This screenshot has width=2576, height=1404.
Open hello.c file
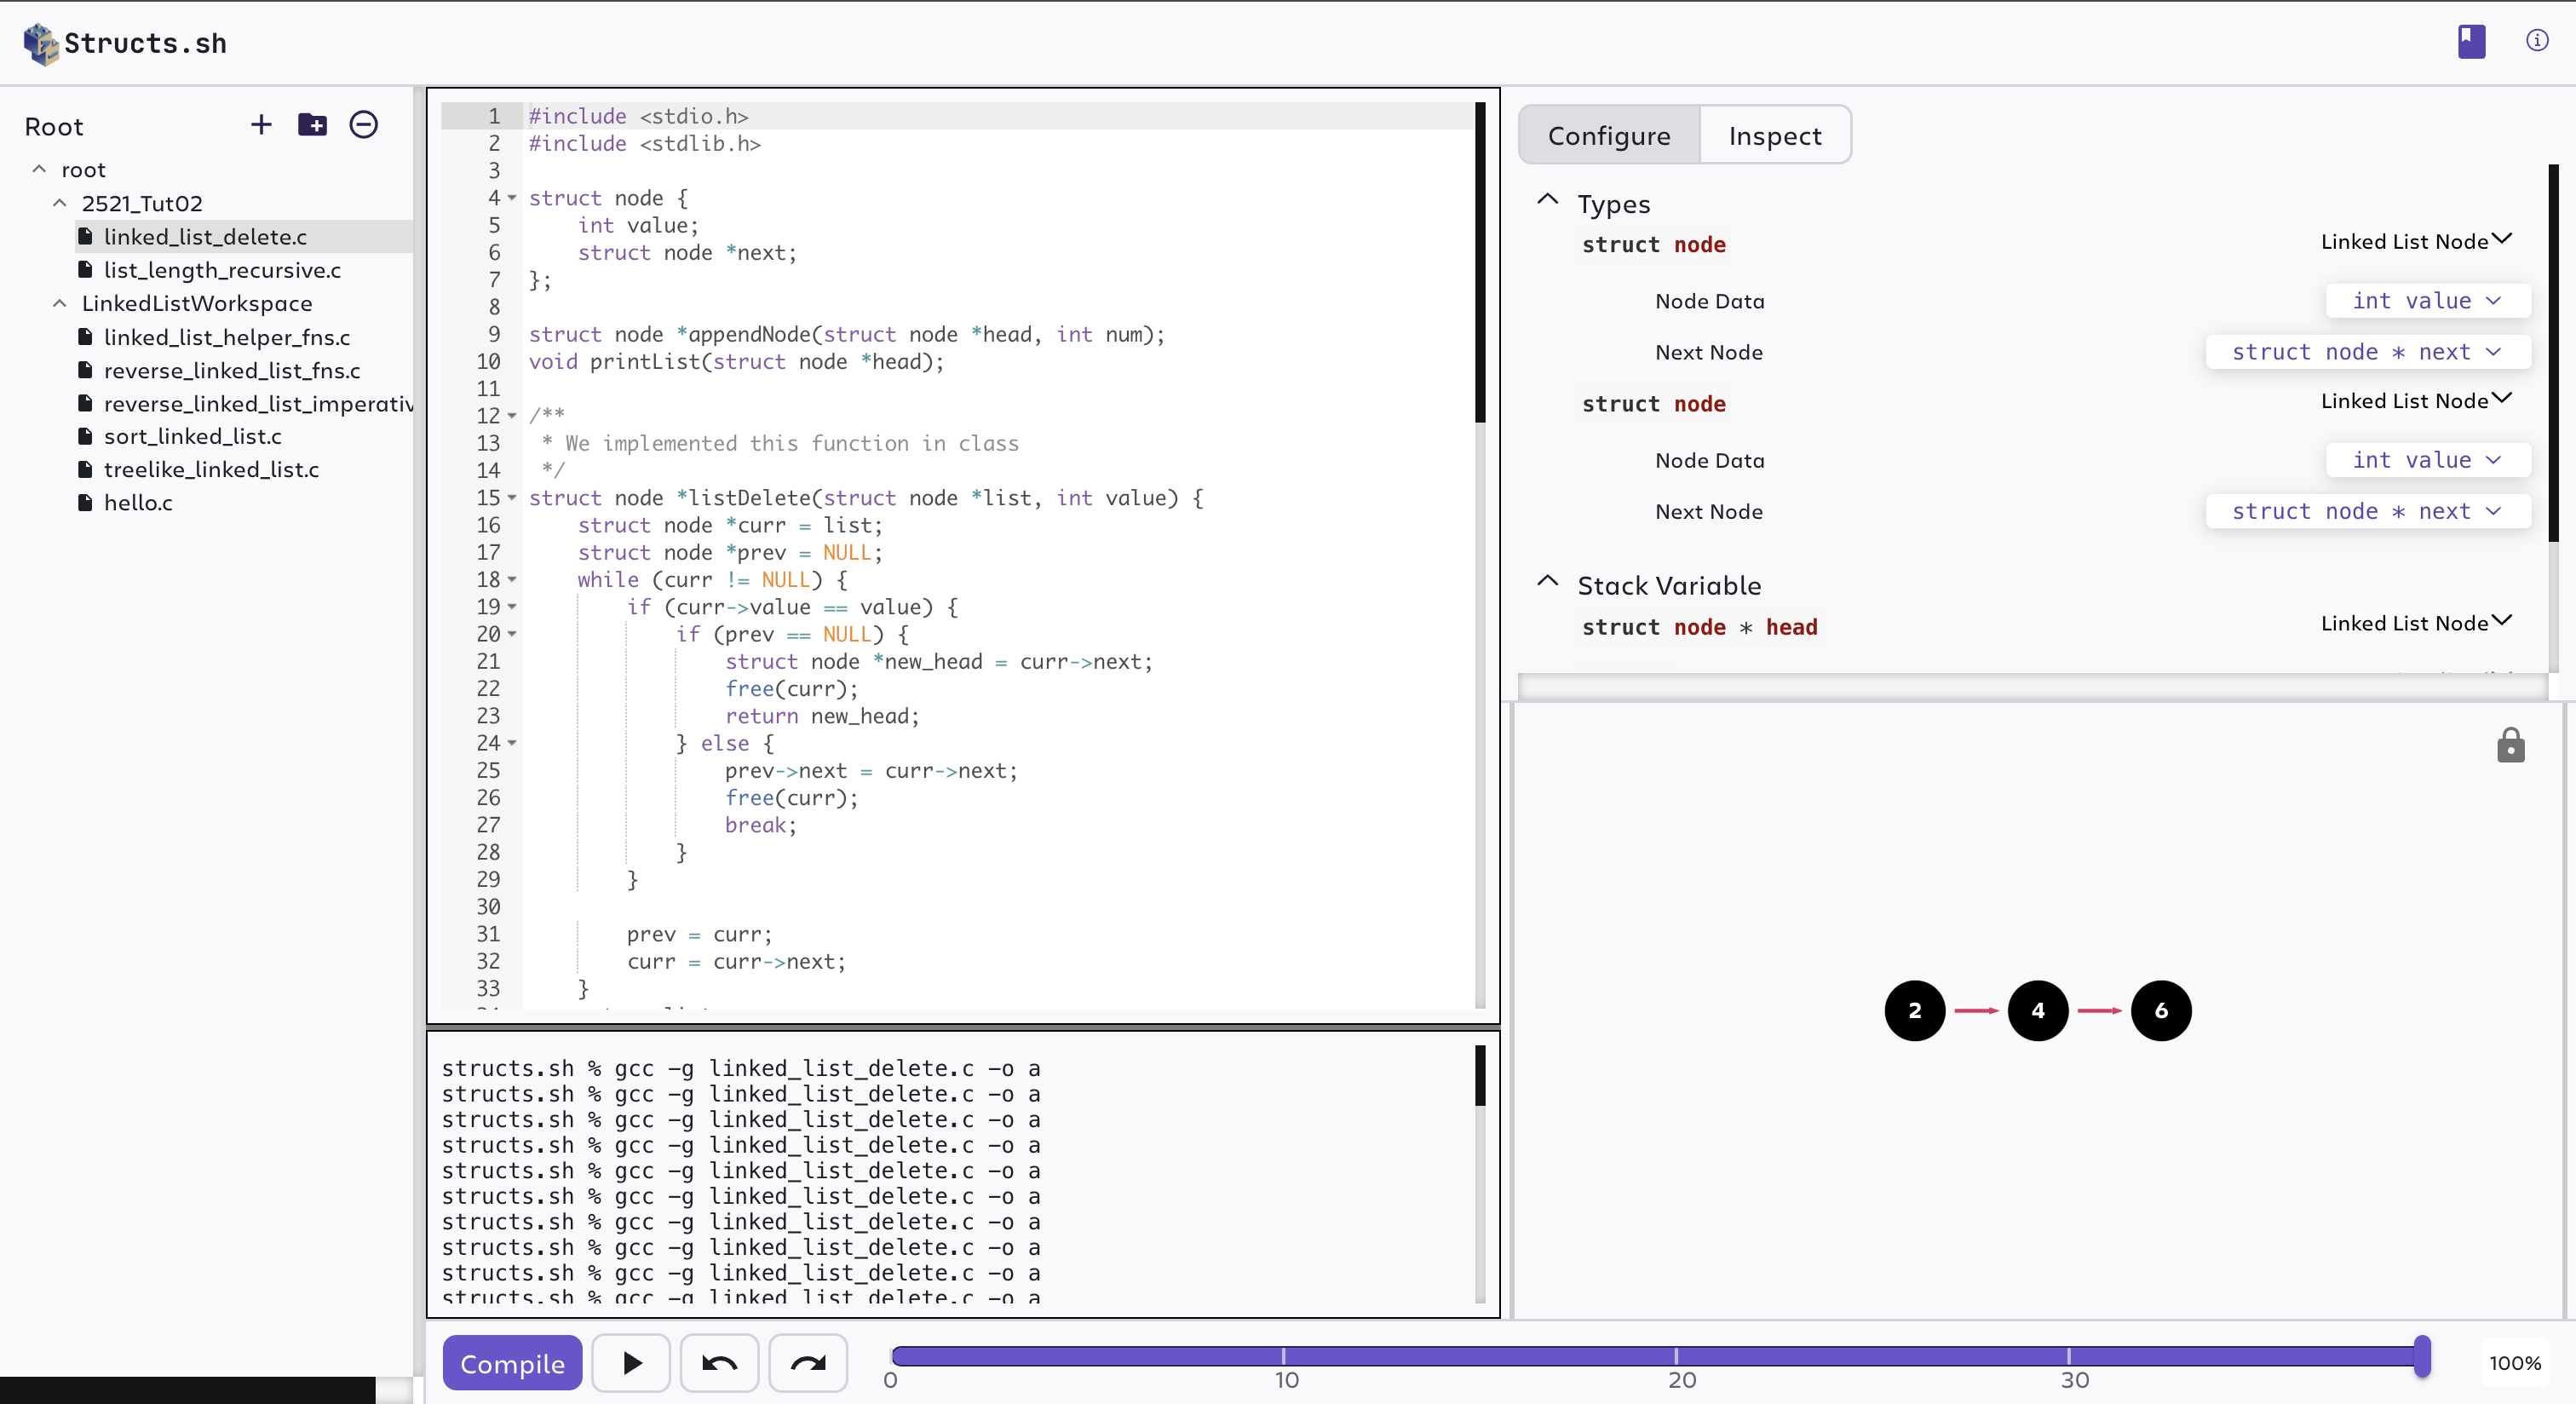click(x=137, y=502)
